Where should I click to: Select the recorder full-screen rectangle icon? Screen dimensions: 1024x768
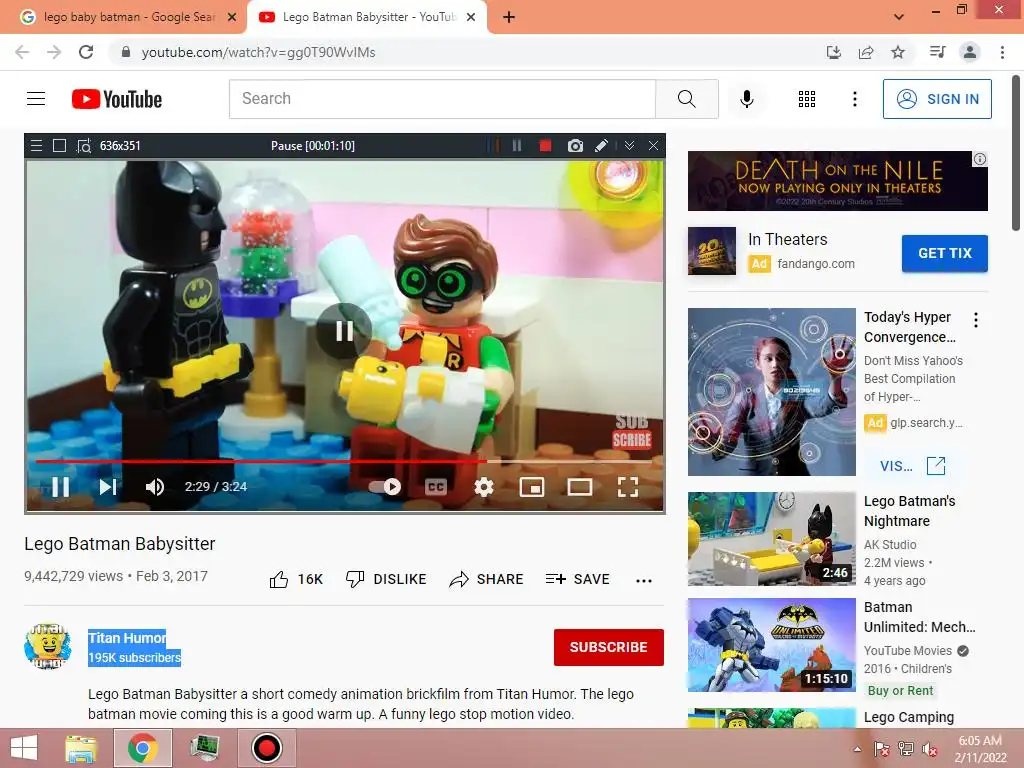[x=59, y=146]
